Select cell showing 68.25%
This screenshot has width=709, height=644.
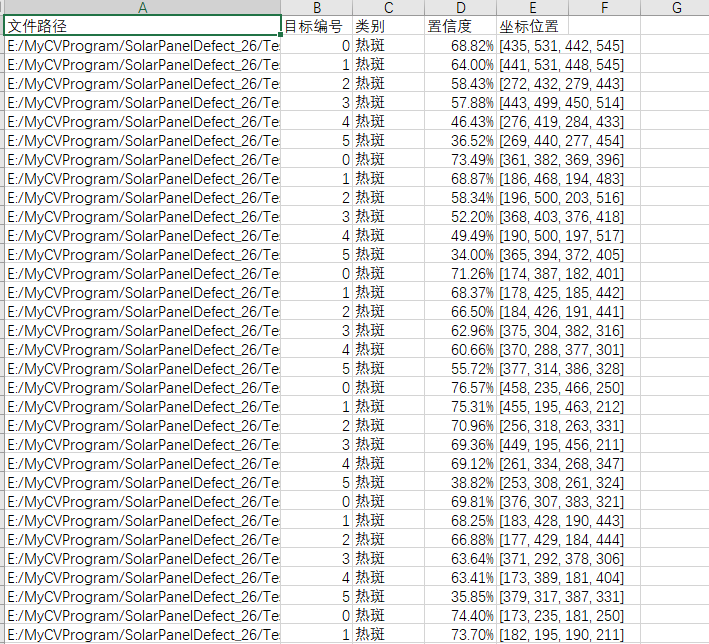(460, 520)
